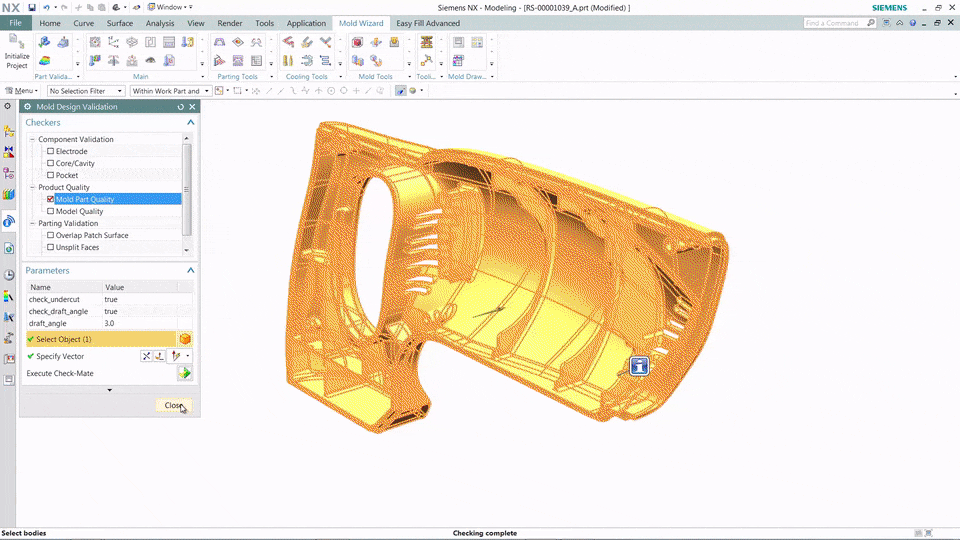Click the check_draft_angle parameter name
This screenshot has width=960, height=540.
click(58, 311)
